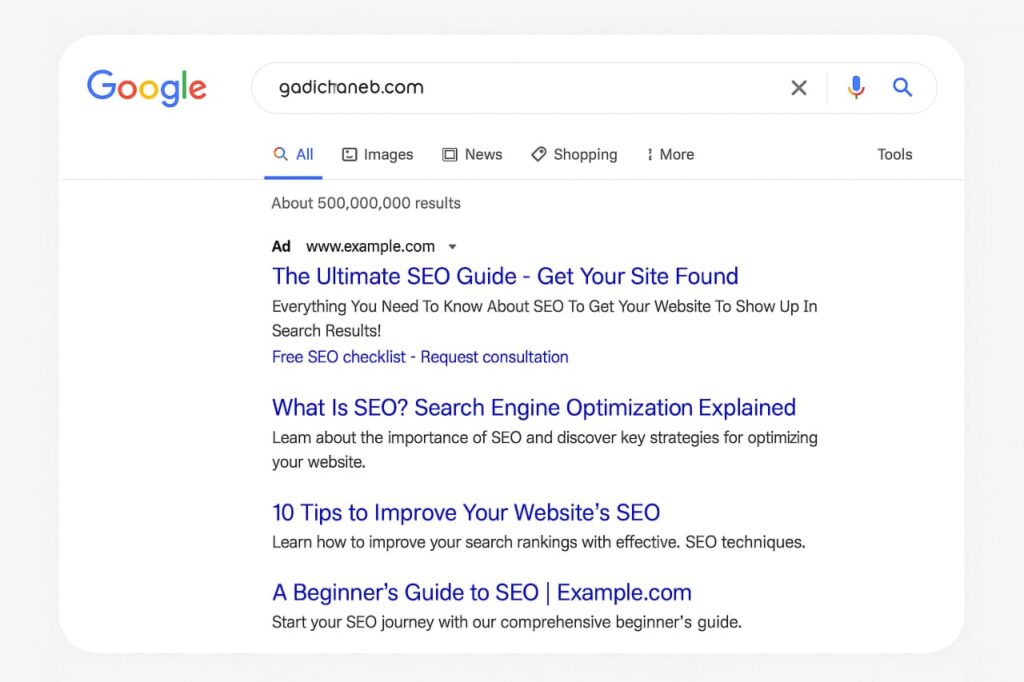This screenshot has width=1024, height=682.
Task: Click the three-dot More icon
Action: [650, 155]
